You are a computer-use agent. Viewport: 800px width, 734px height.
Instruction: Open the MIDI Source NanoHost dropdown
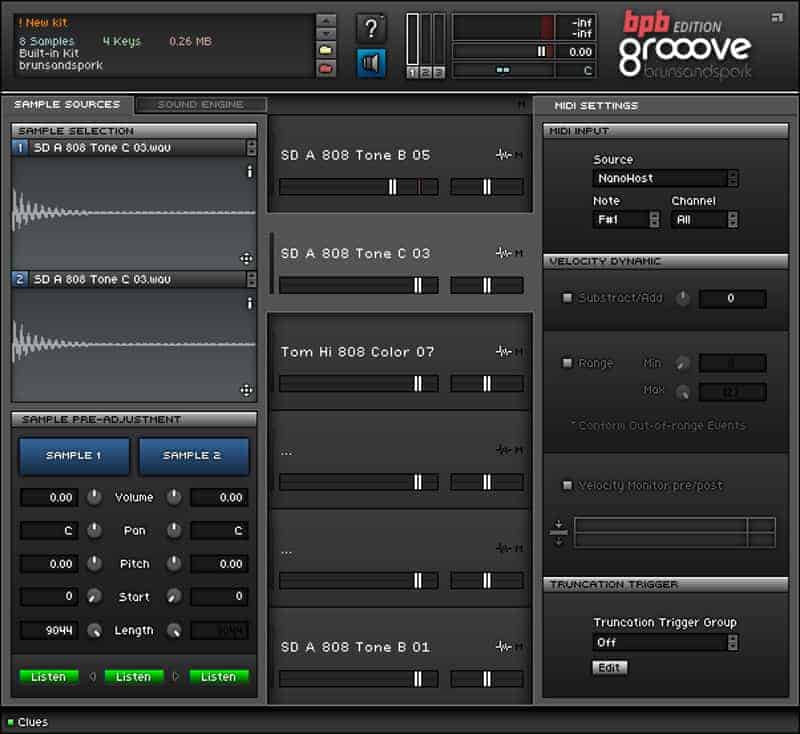tap(665, 179)
